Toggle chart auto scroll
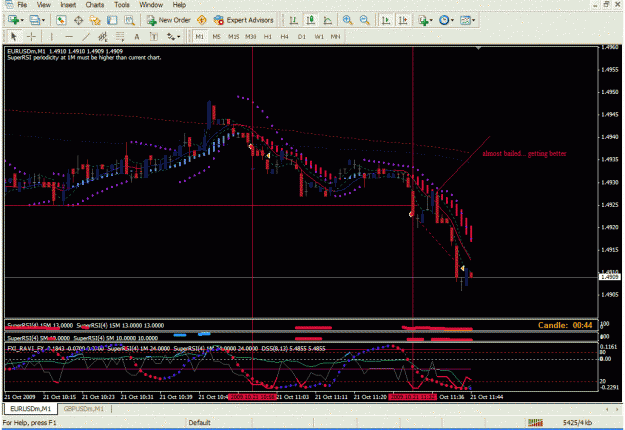Screen dimensions: 625x430 point(386,20)
